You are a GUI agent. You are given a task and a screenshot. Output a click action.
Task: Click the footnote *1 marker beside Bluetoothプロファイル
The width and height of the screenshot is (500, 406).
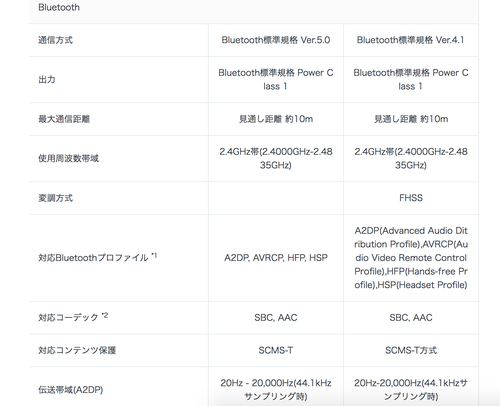click(x=154, y=256)
